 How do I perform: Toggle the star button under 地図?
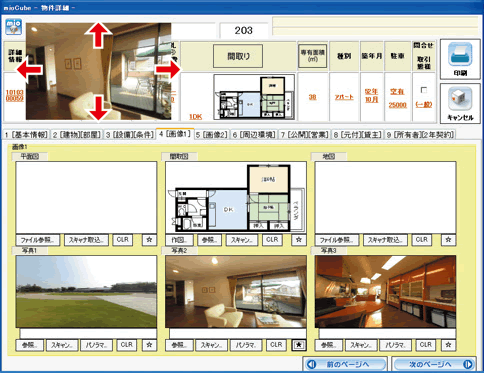(x=448, y=240)
